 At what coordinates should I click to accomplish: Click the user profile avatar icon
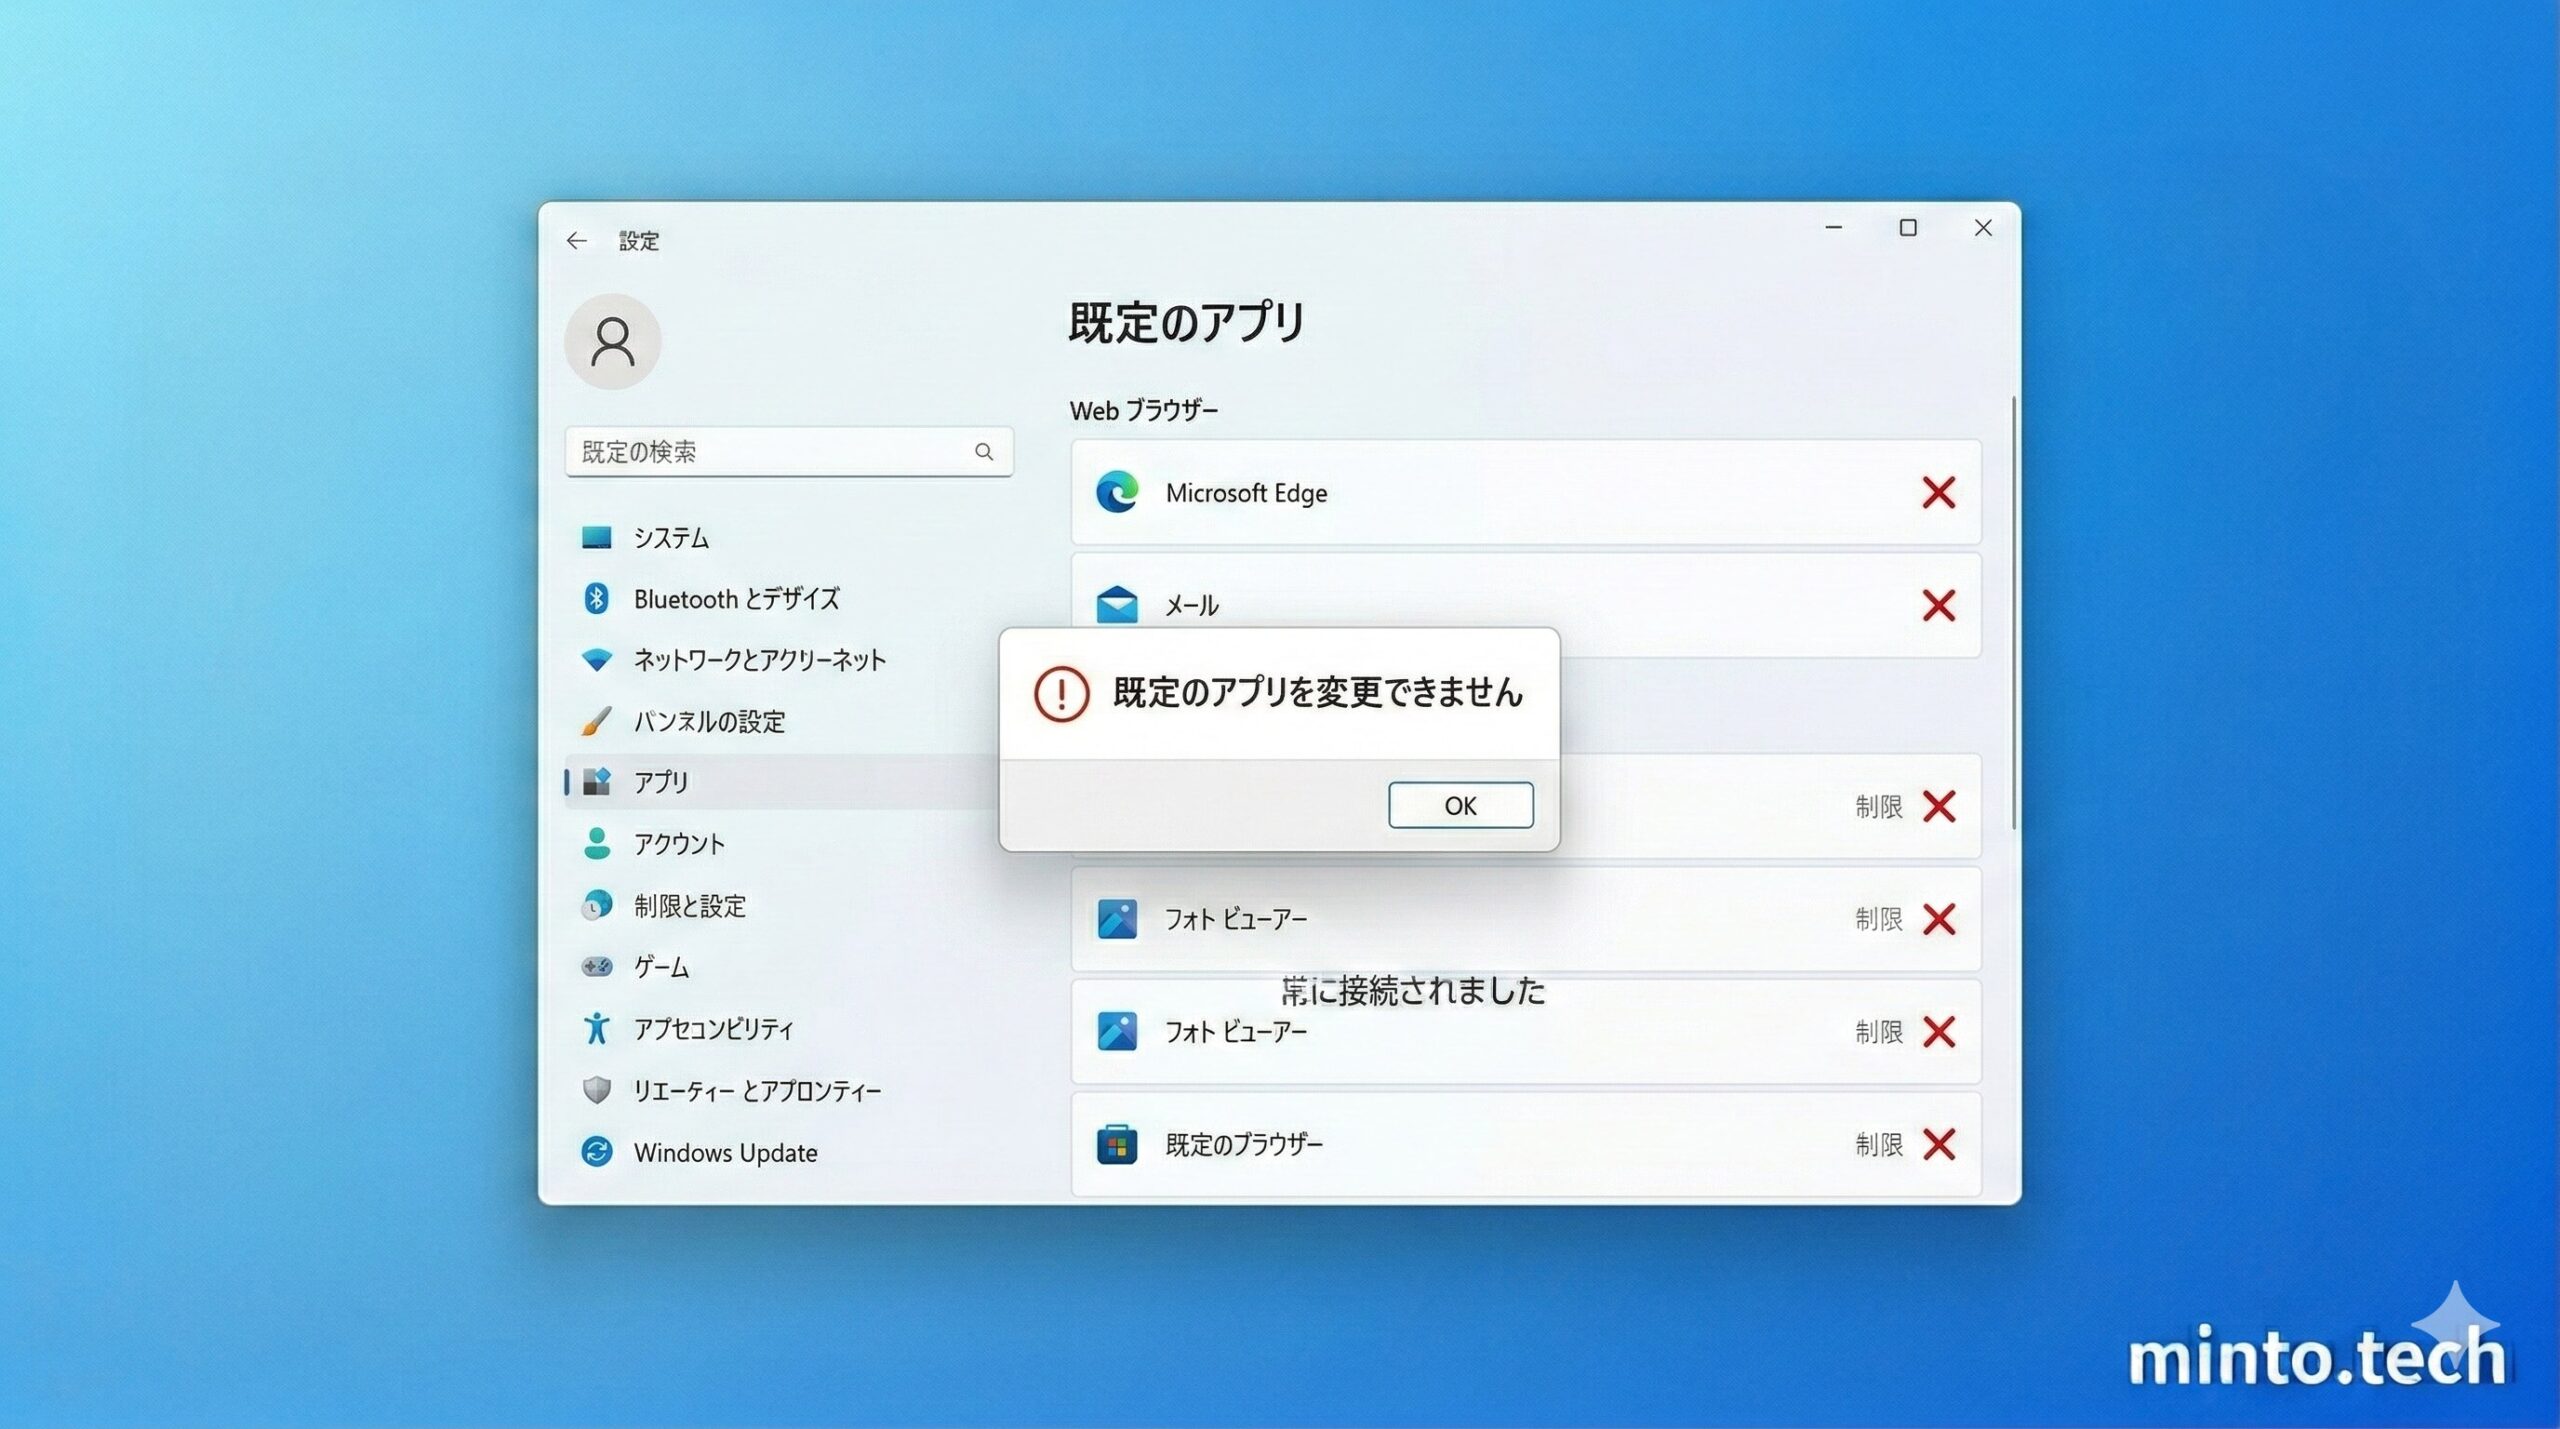613,341
